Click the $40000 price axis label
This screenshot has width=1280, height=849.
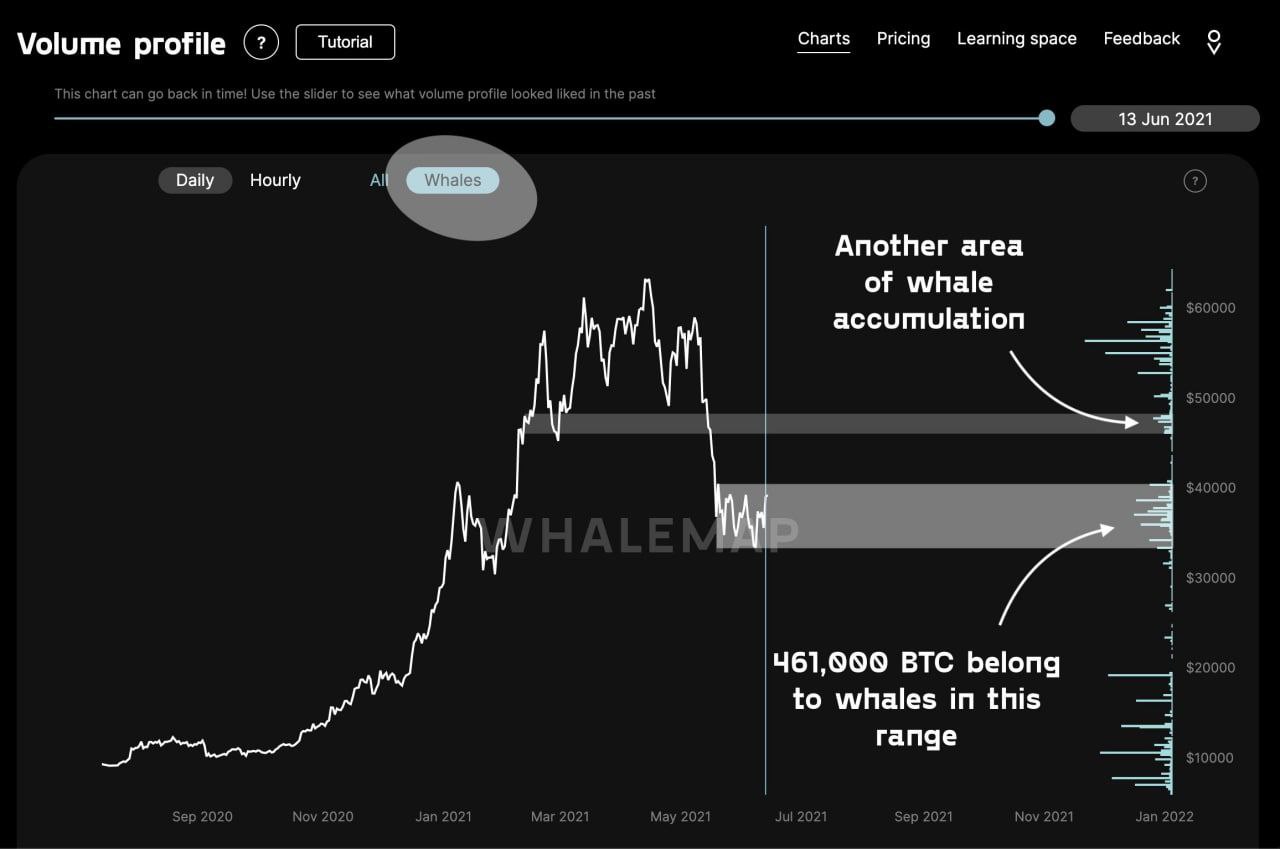[1209, 488]
